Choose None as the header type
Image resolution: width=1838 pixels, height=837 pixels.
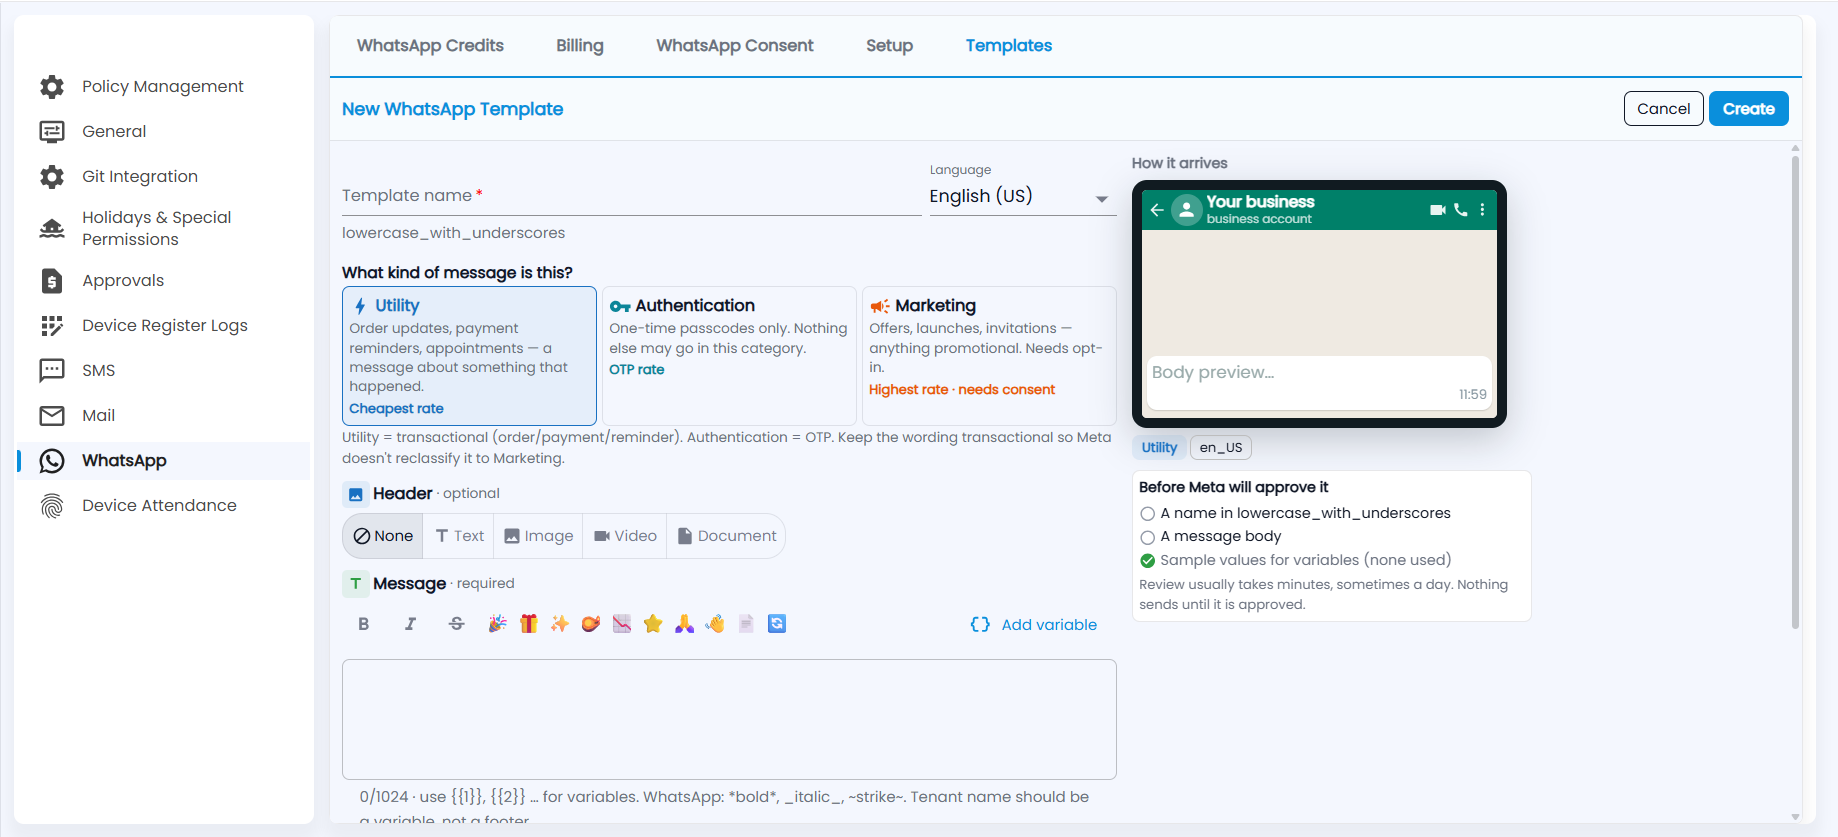pos(383,536)
